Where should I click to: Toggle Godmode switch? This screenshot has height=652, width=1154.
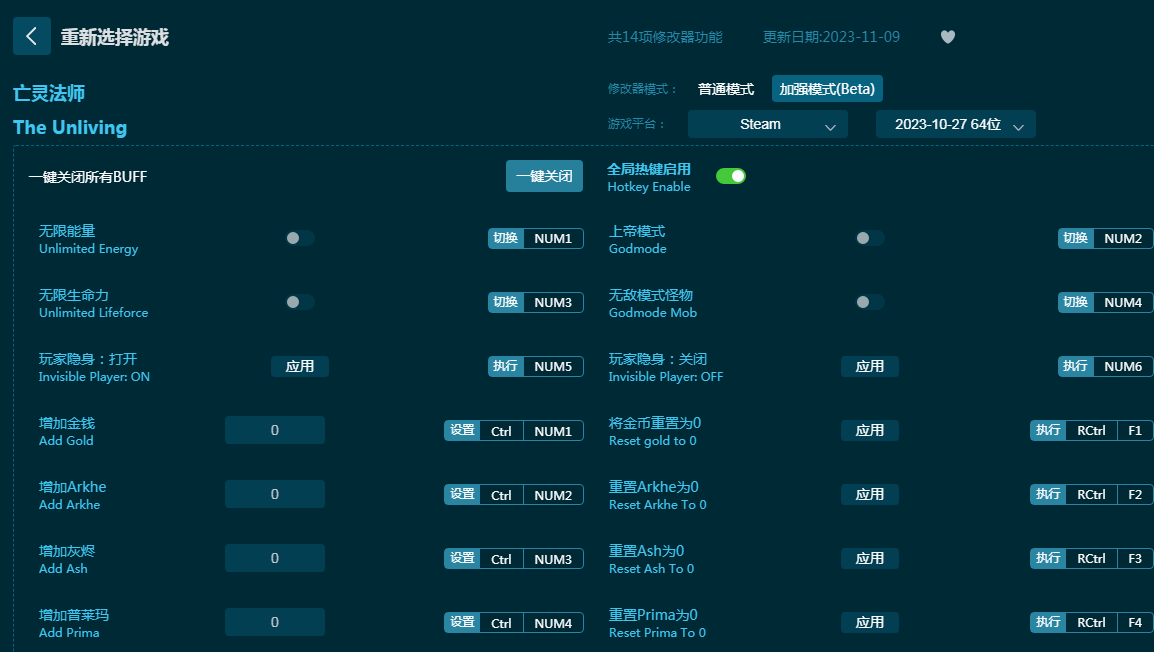click(x=870, y=238)
